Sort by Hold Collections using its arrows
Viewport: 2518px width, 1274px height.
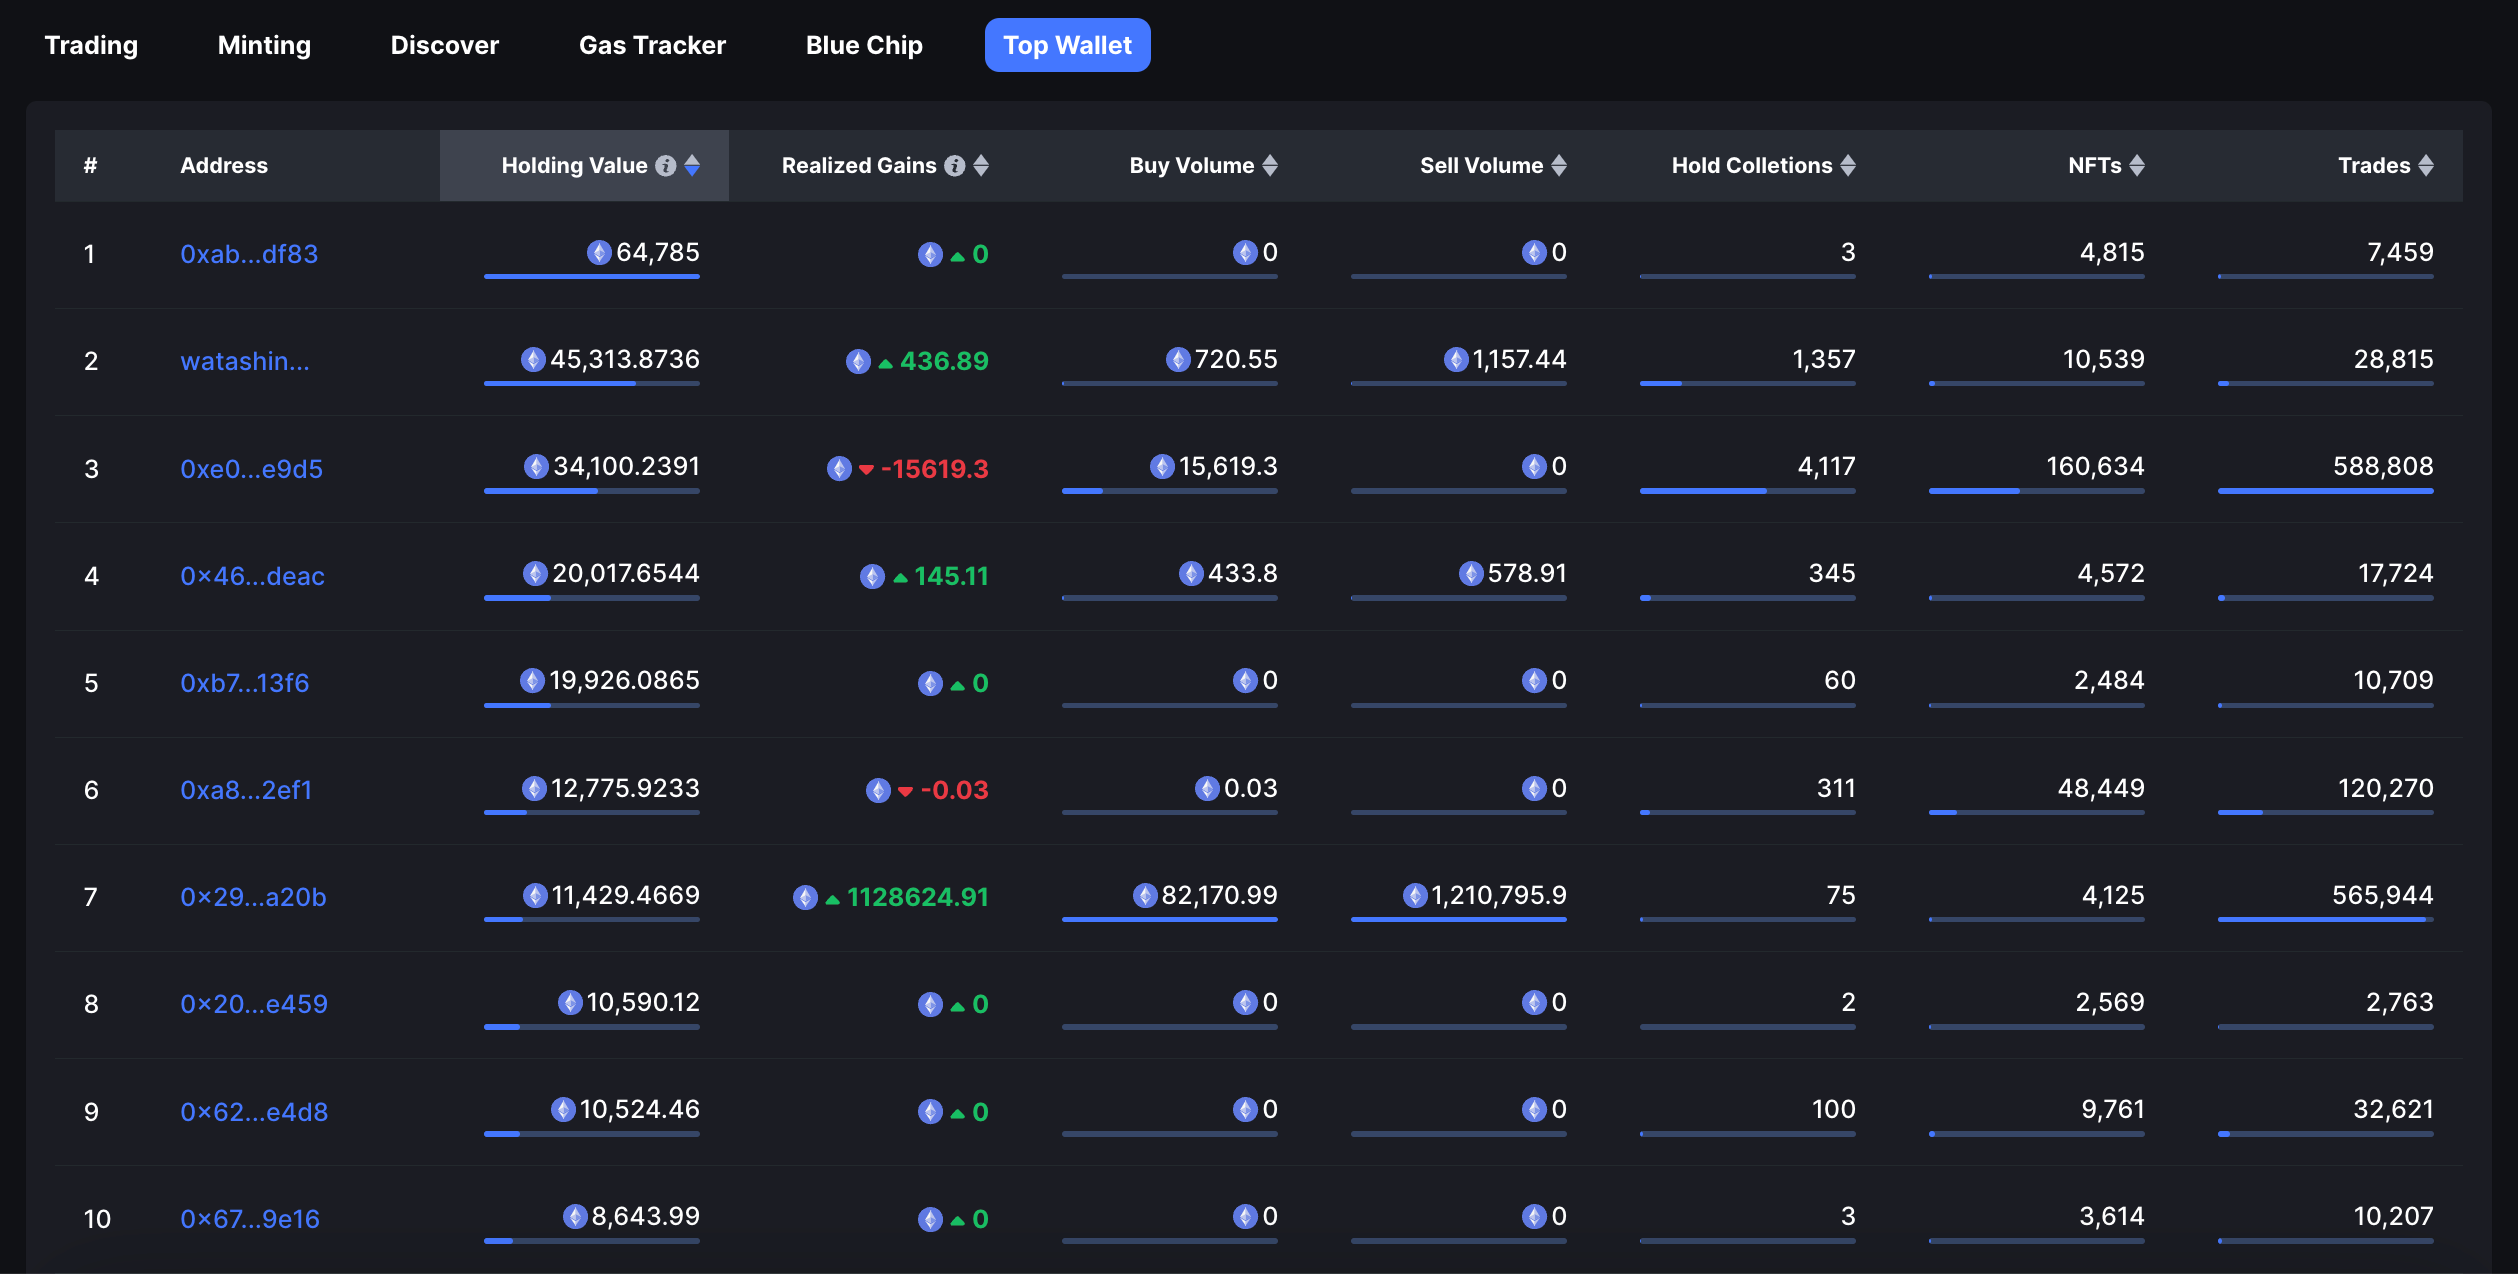pos(1848,166)
